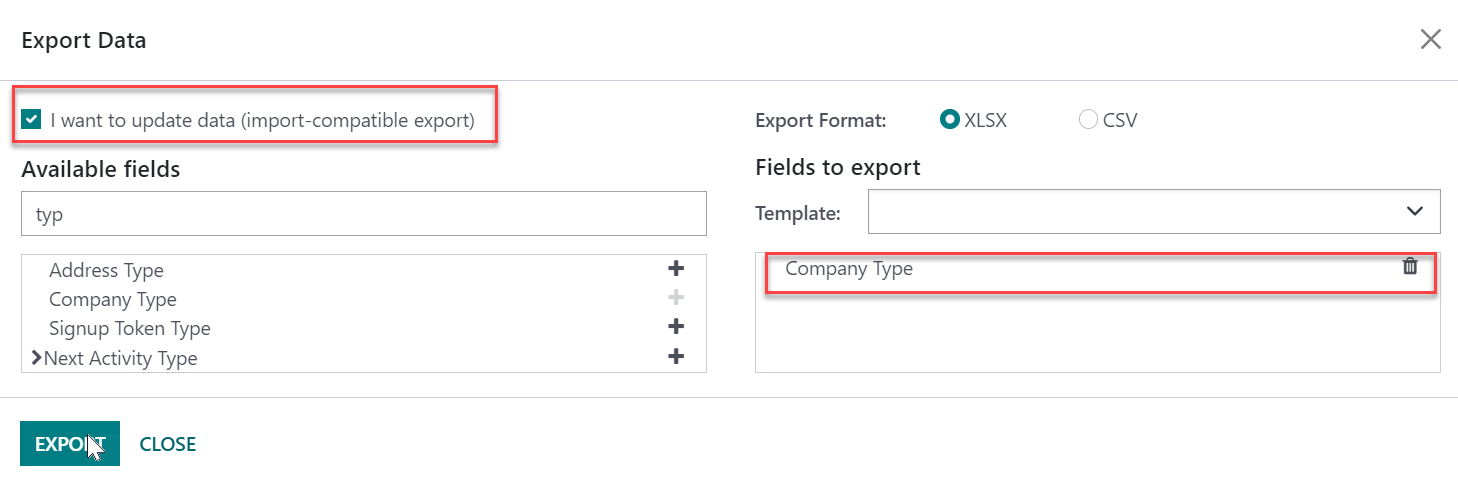Select Company Type in fields to export

coord(849,268)
